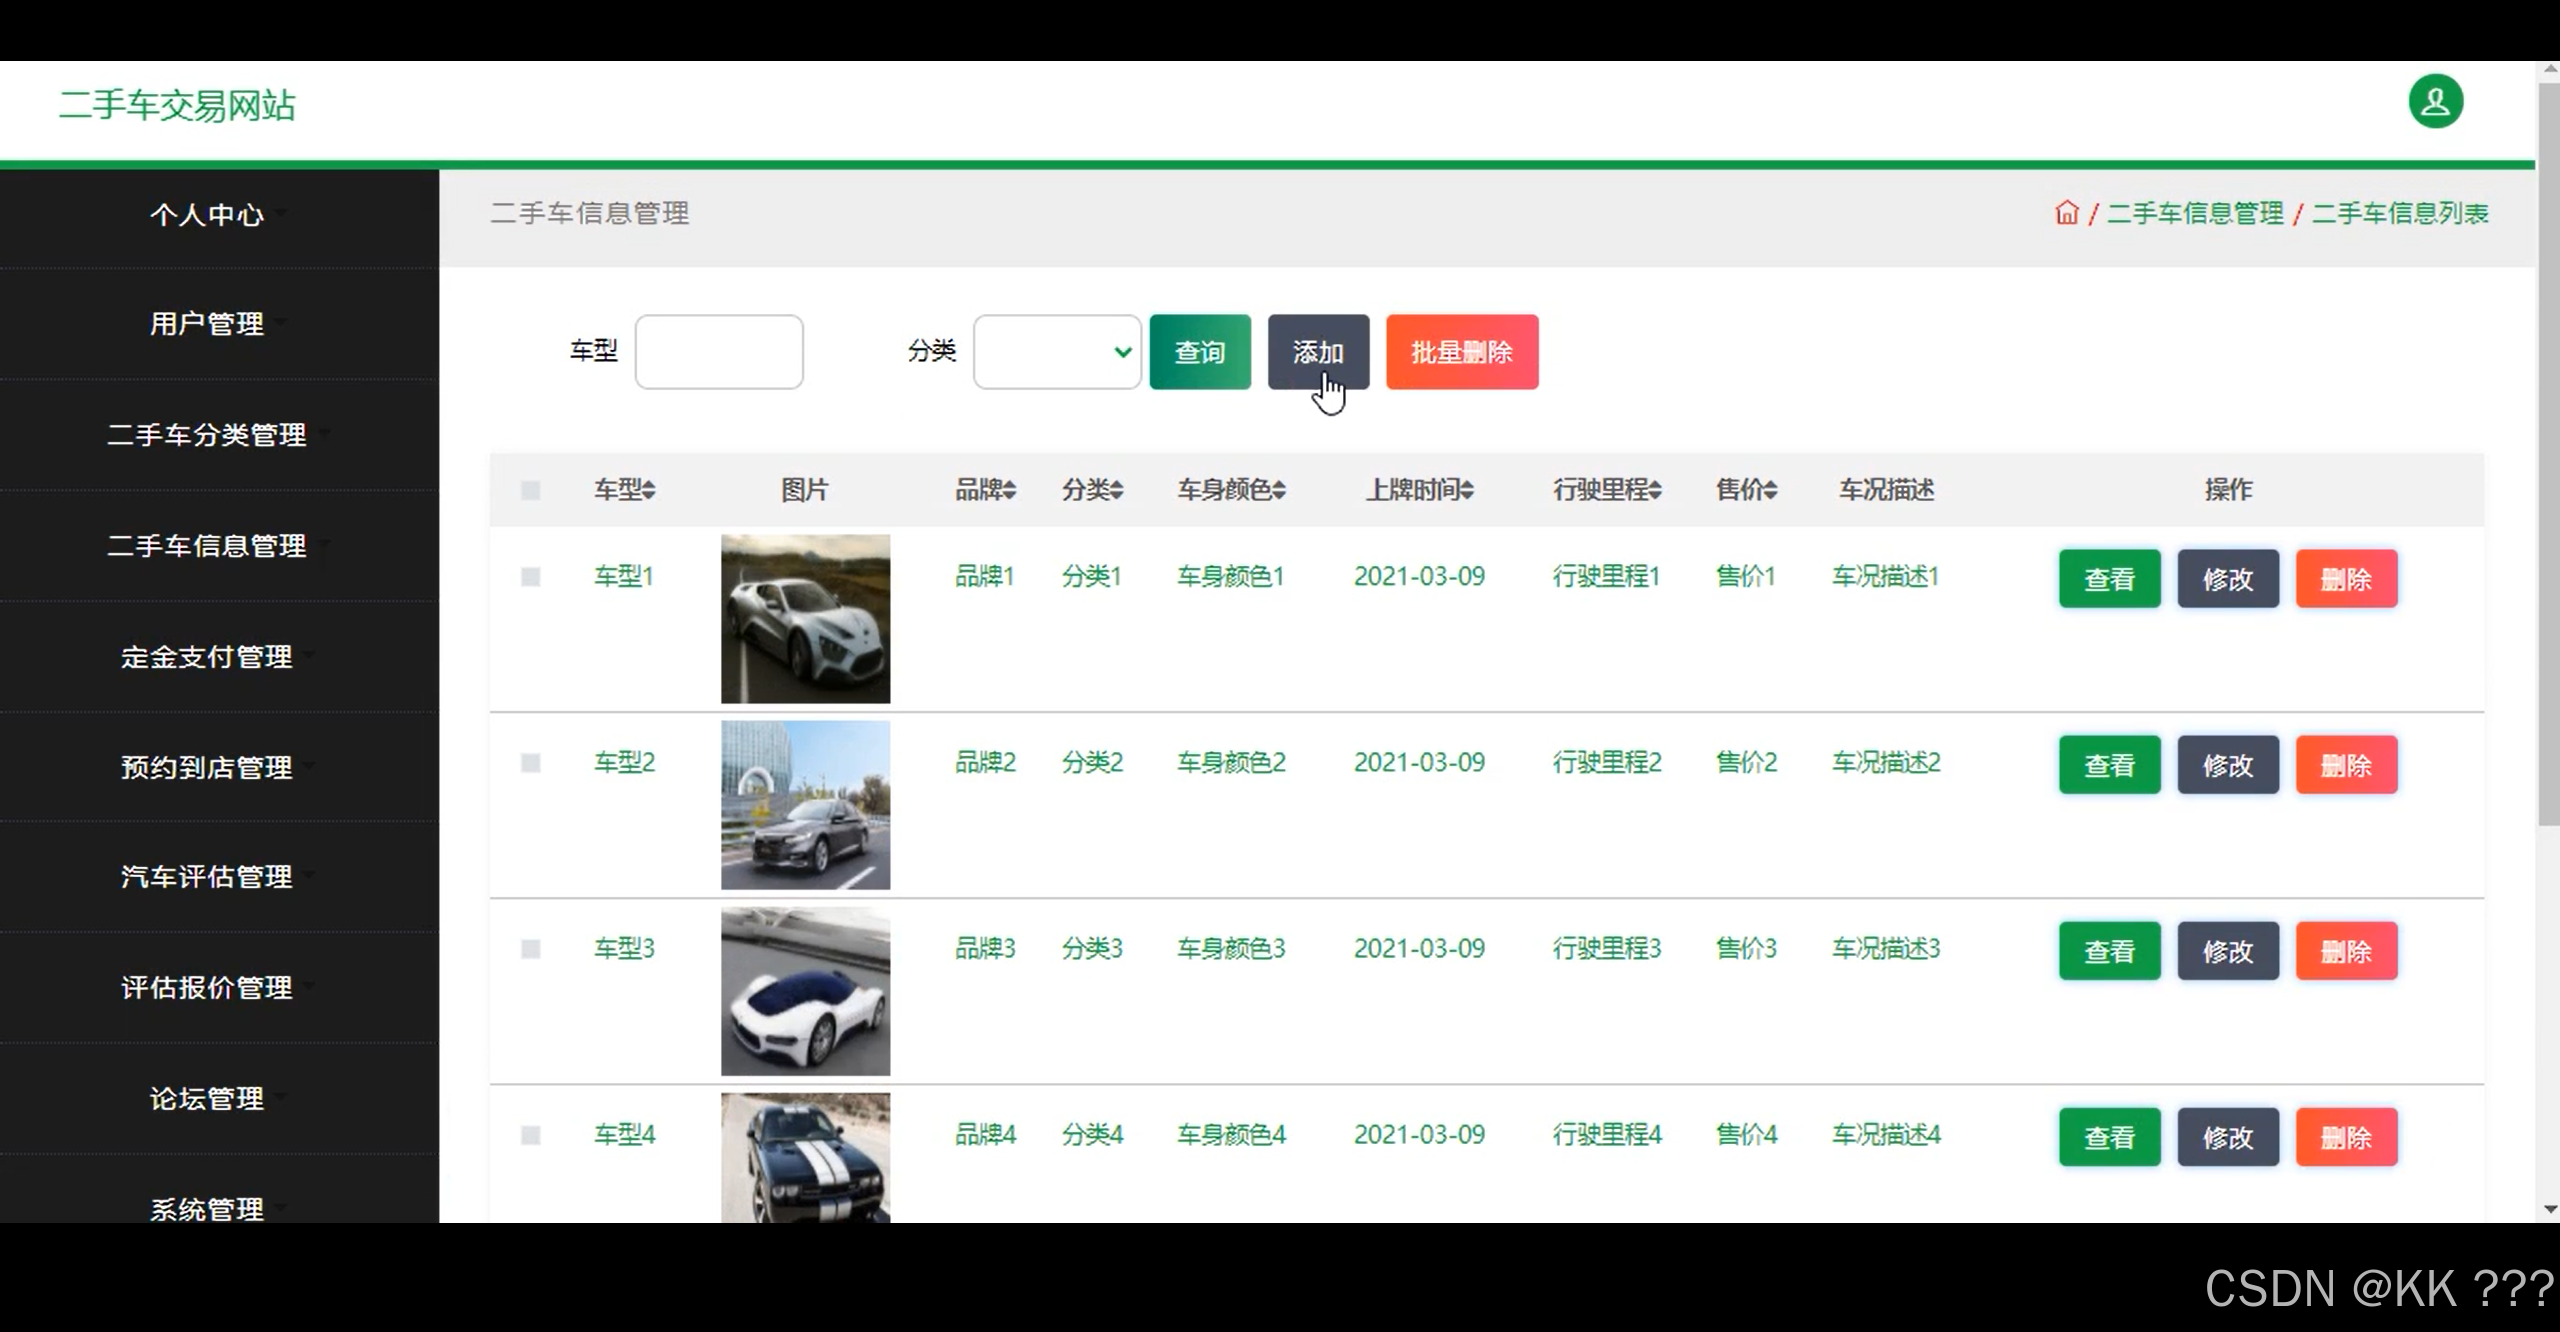Sort table by 车型 column arrows

(649, 490)
